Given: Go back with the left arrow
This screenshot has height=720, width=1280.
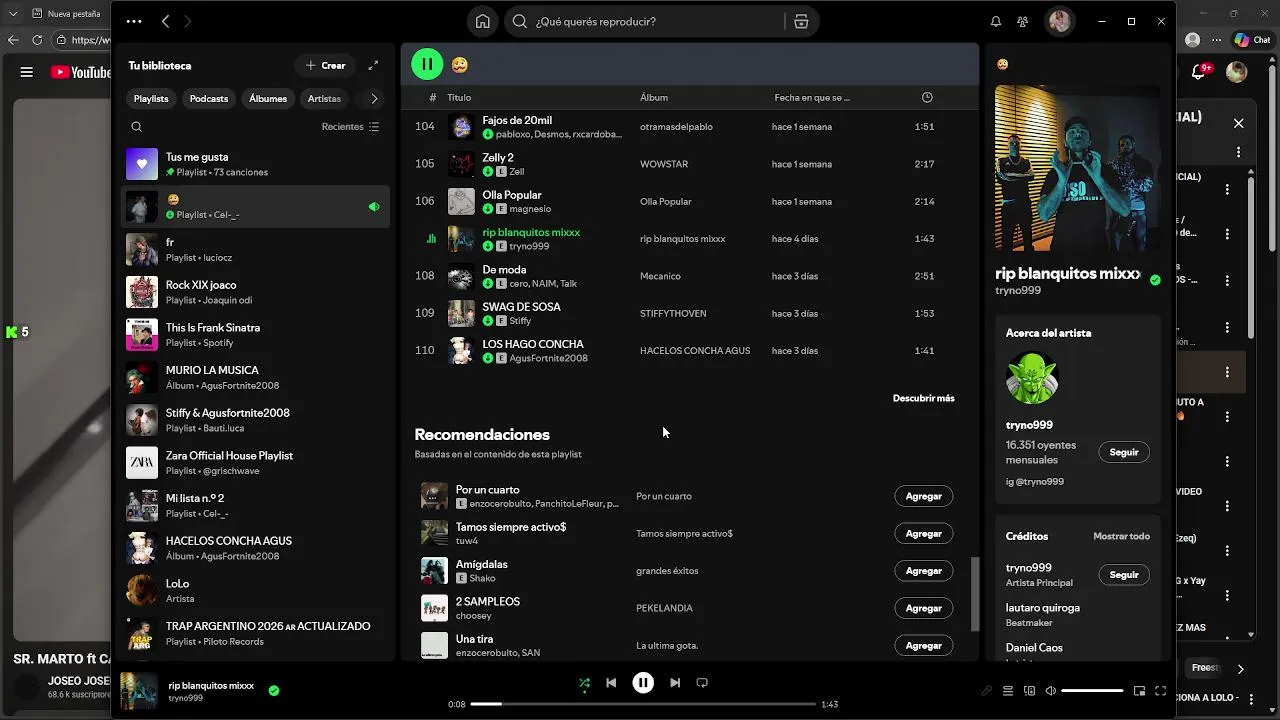Looking at the screenshot, I should 165,21.
